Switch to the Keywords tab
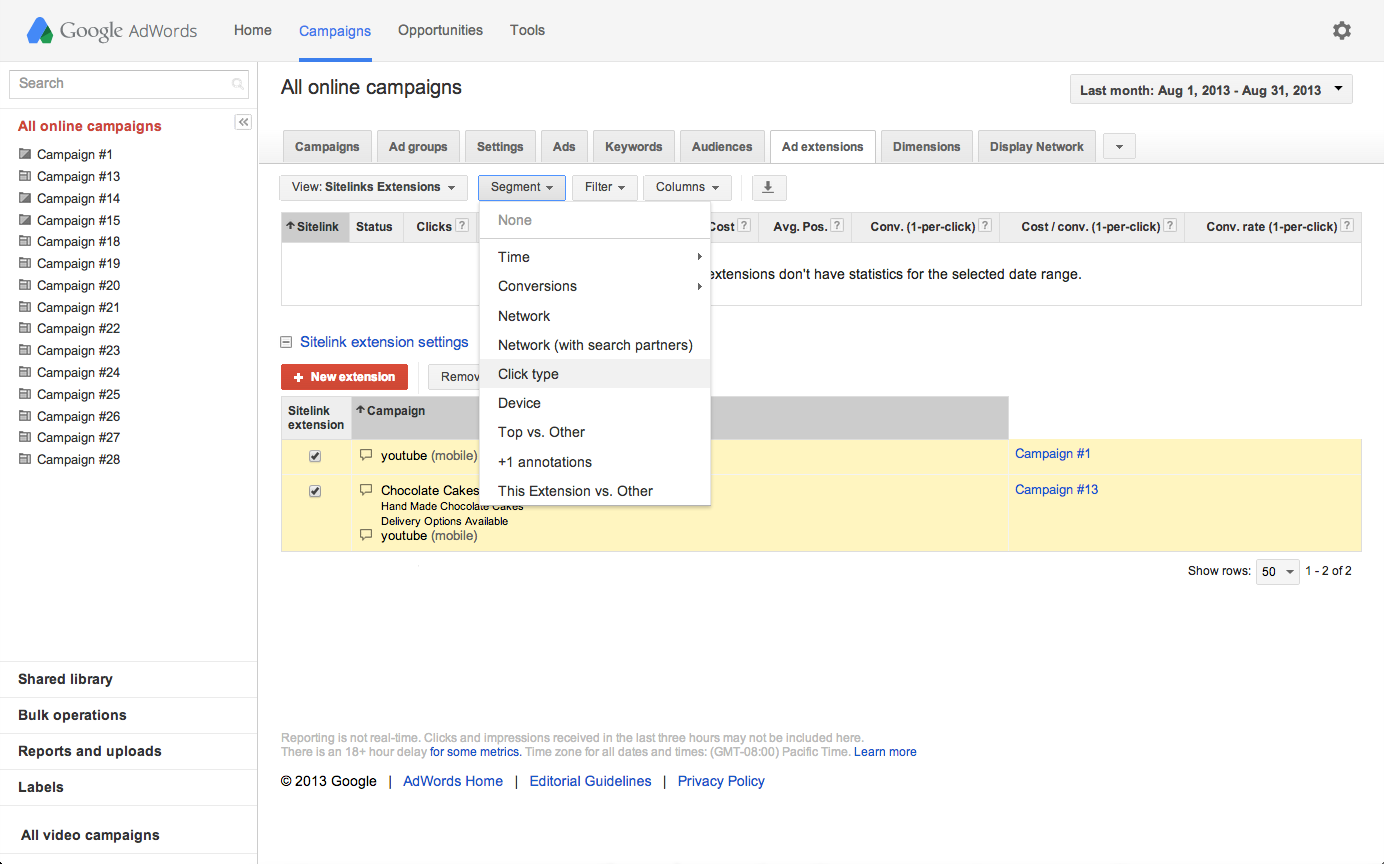 point(633,146)
